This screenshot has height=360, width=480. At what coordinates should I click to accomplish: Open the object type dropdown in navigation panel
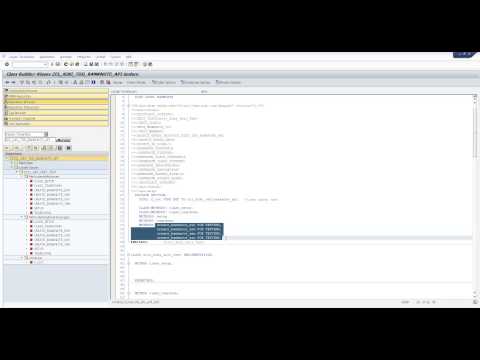click(x=46, y=134)
